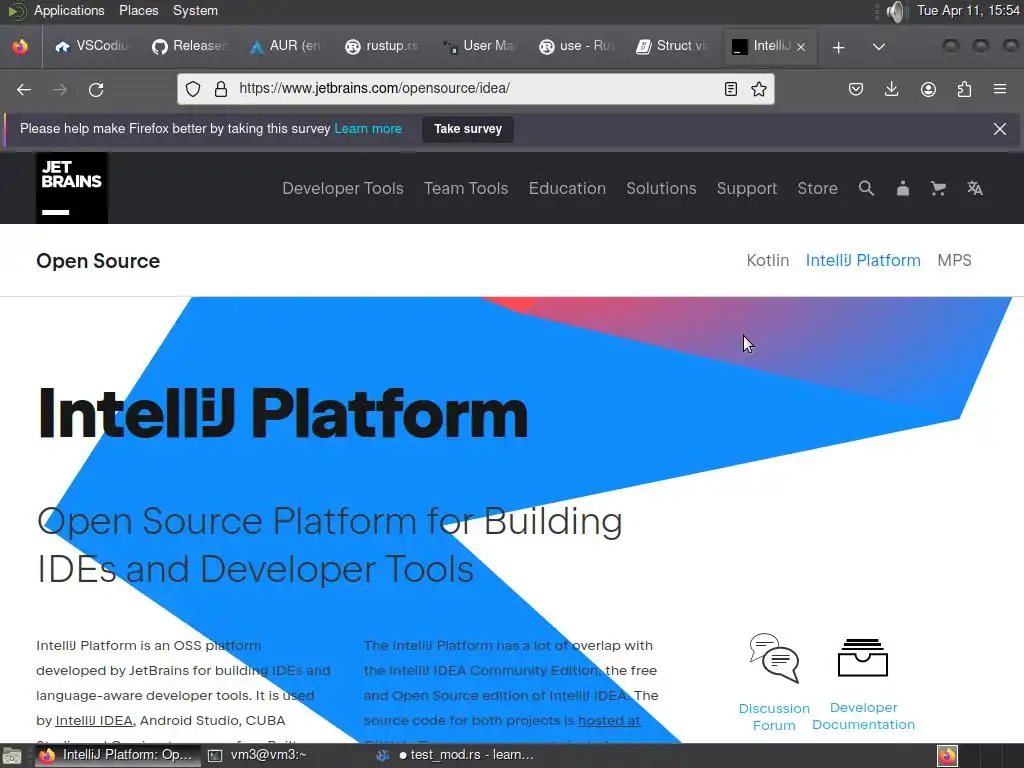
Task: Open the Firefox downloads icon
Action: pos(891,89)
